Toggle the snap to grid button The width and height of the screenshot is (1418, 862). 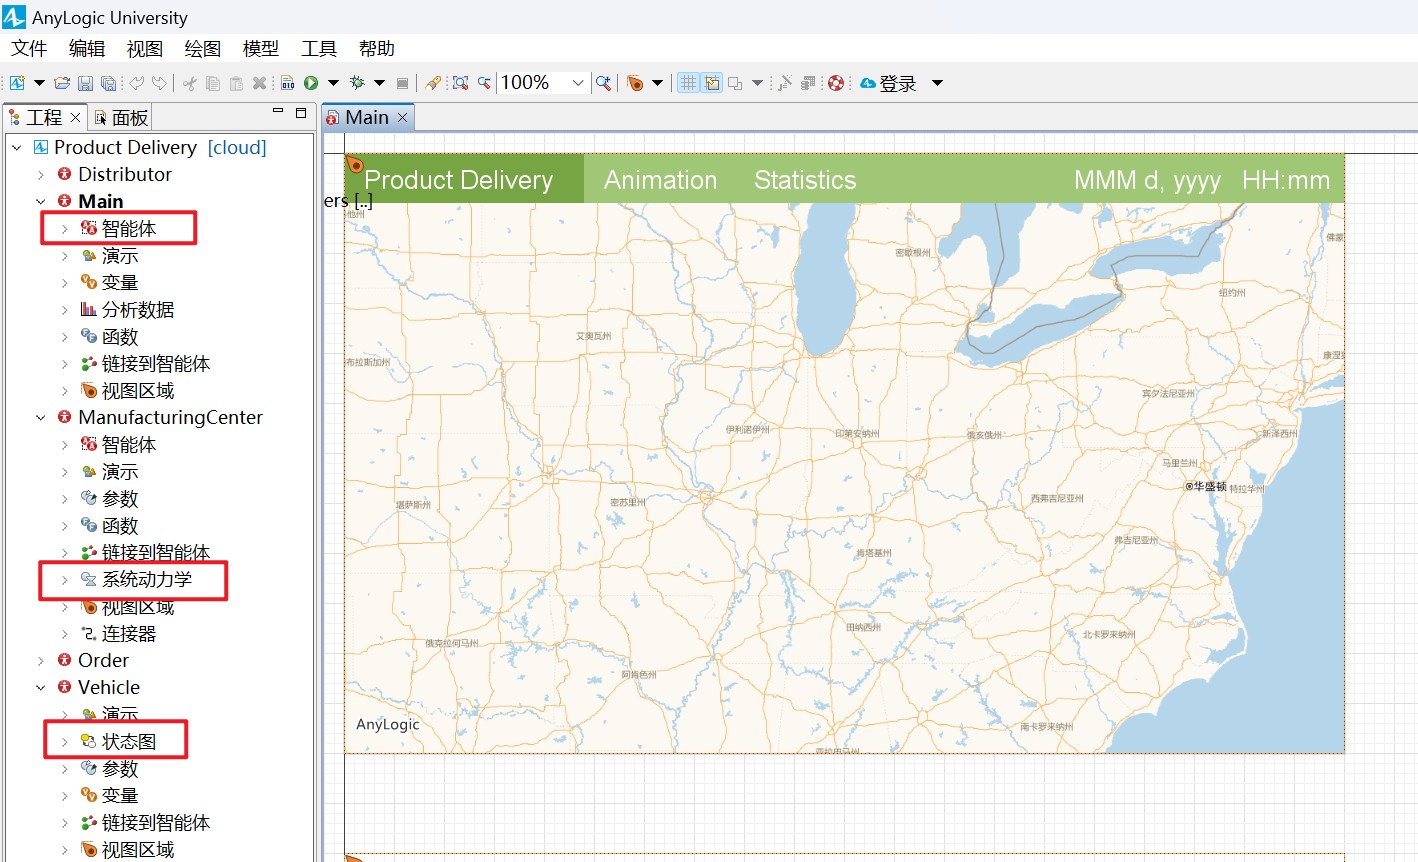(x=712, y=83)
